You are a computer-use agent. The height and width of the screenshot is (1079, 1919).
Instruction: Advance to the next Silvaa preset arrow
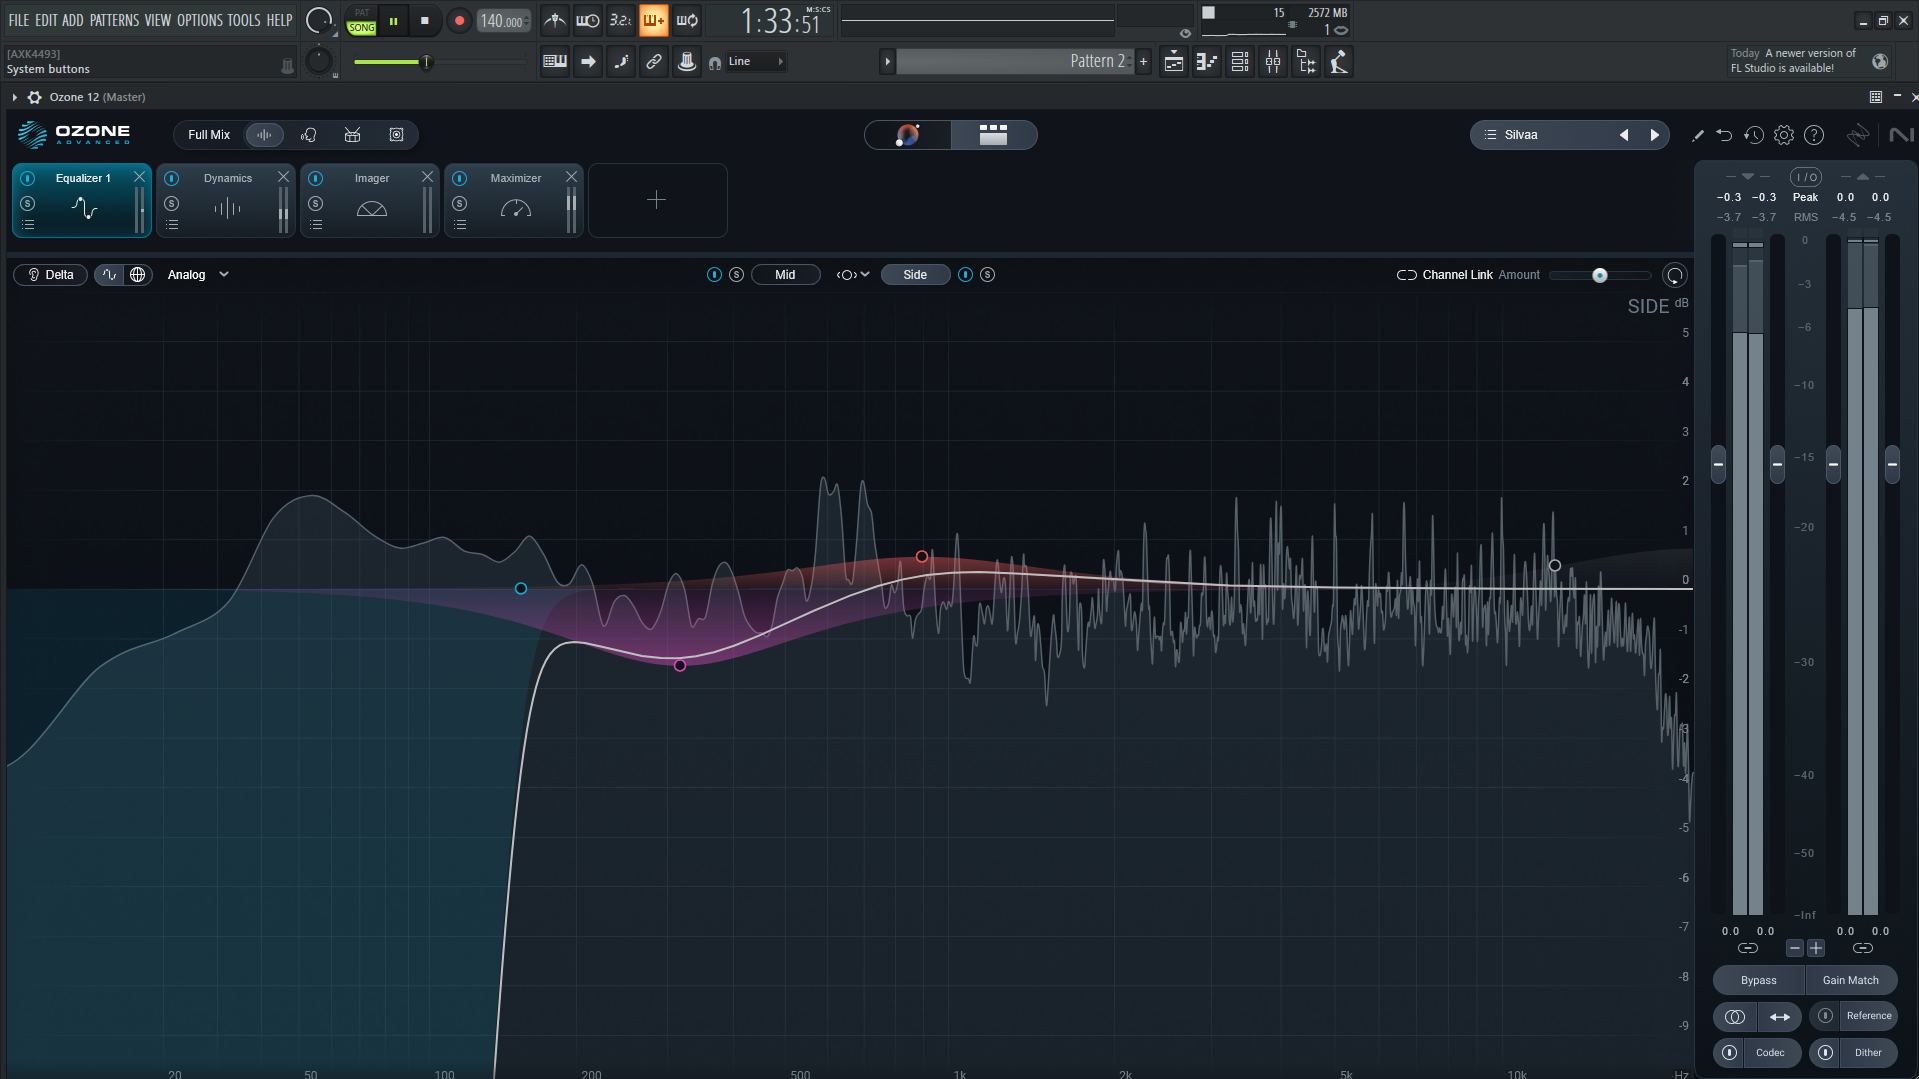coord(1654,134)
